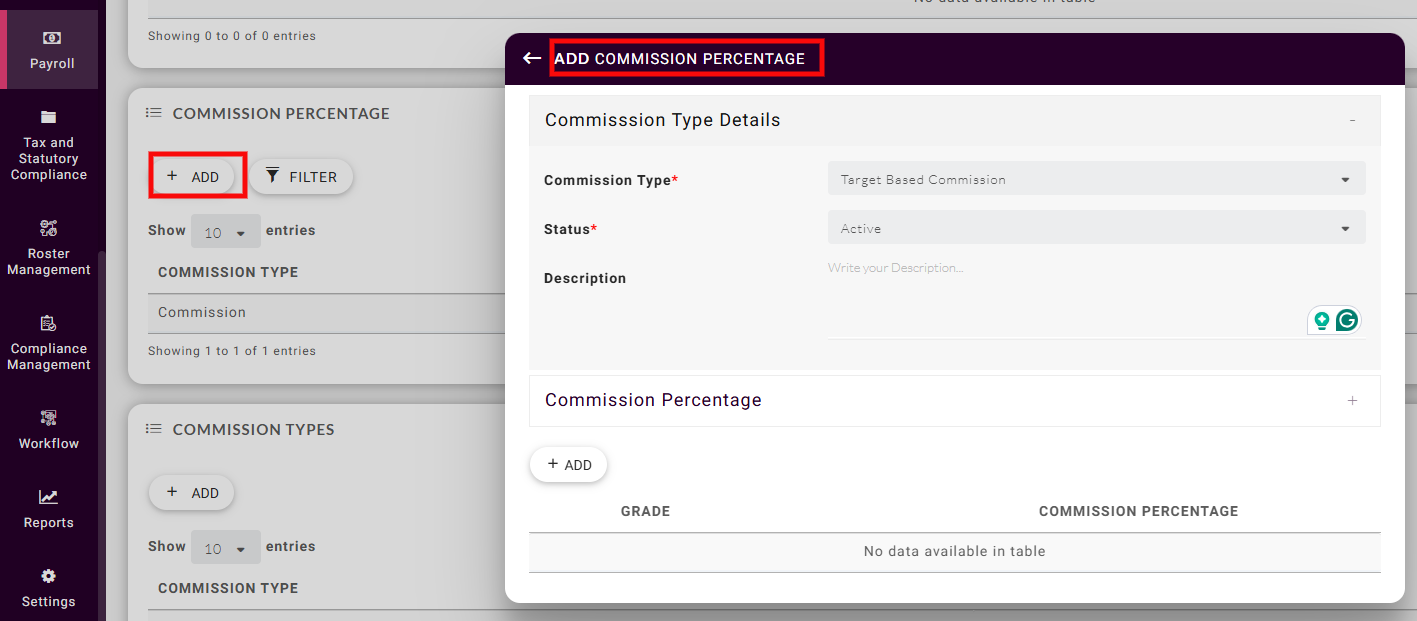This screenshot has height=621, width=1417.
Task: Click into the Description text field
Action: pos(1060,290)
